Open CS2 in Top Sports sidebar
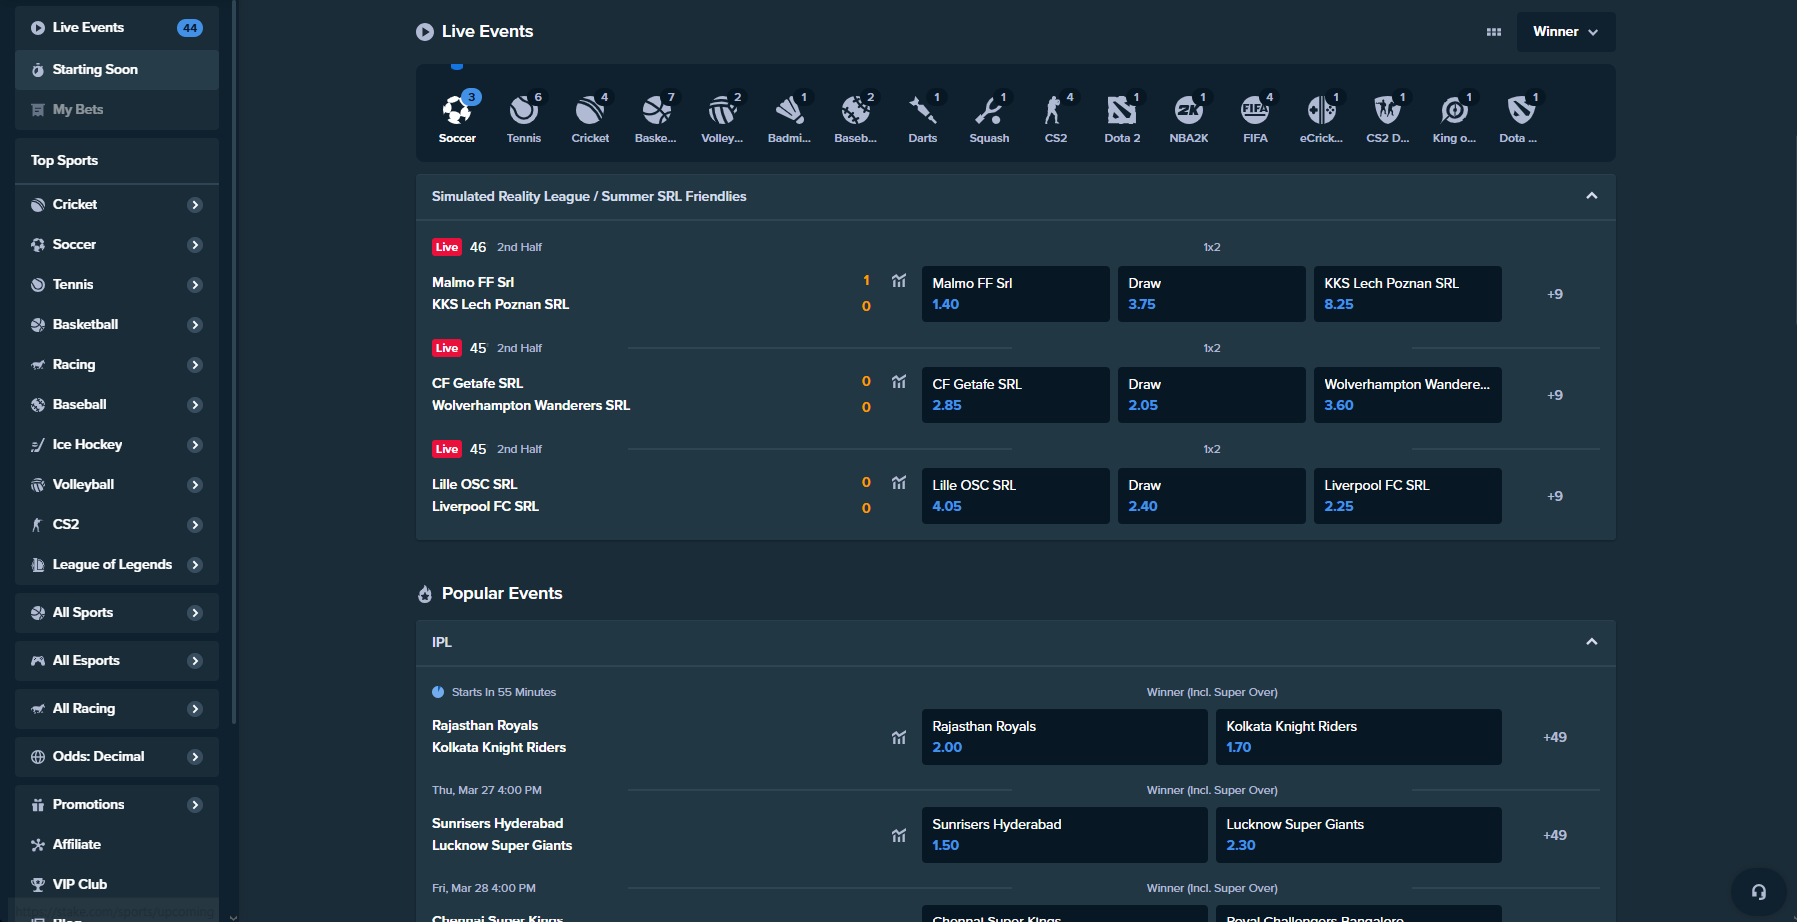The height and width of the screenshot is (922, 1797). click(x=117, y=525)
